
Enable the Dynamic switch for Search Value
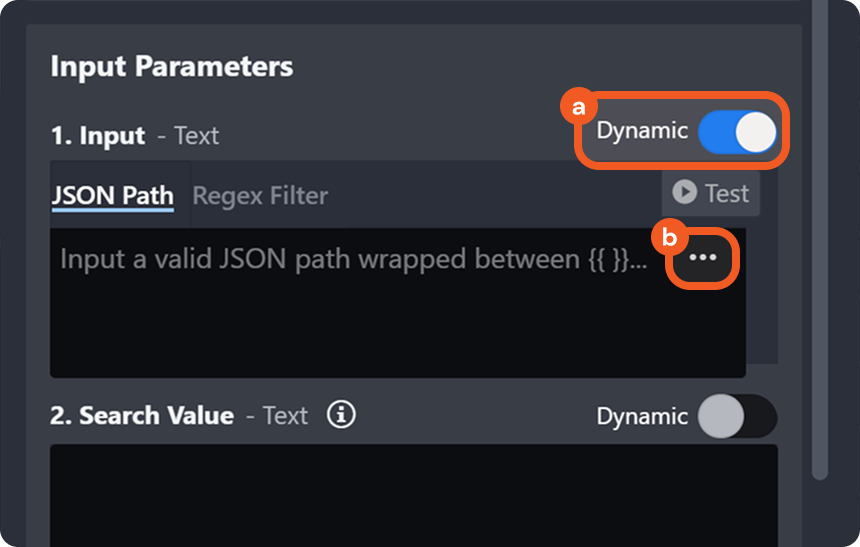(x=736, y=416)
